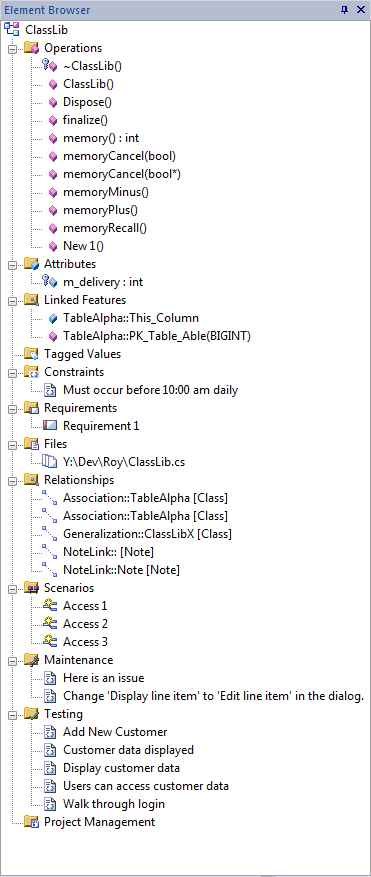
Task: Click the Attributes folder icon
Action: [x=31, y=264]
